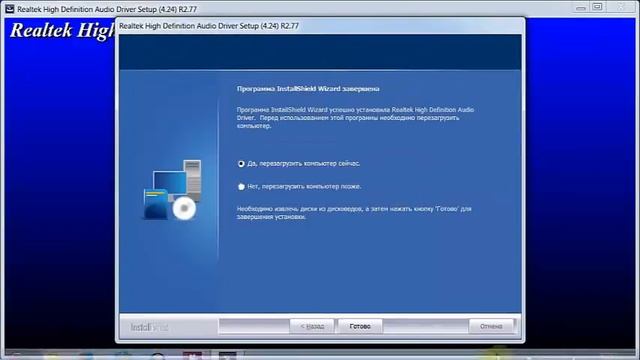Image resolution: width=640 pixels, height=360 pixels.
Task: Select 'Нет, перезагрузить компьютер позже' radio option
Action: coord(241,187)
